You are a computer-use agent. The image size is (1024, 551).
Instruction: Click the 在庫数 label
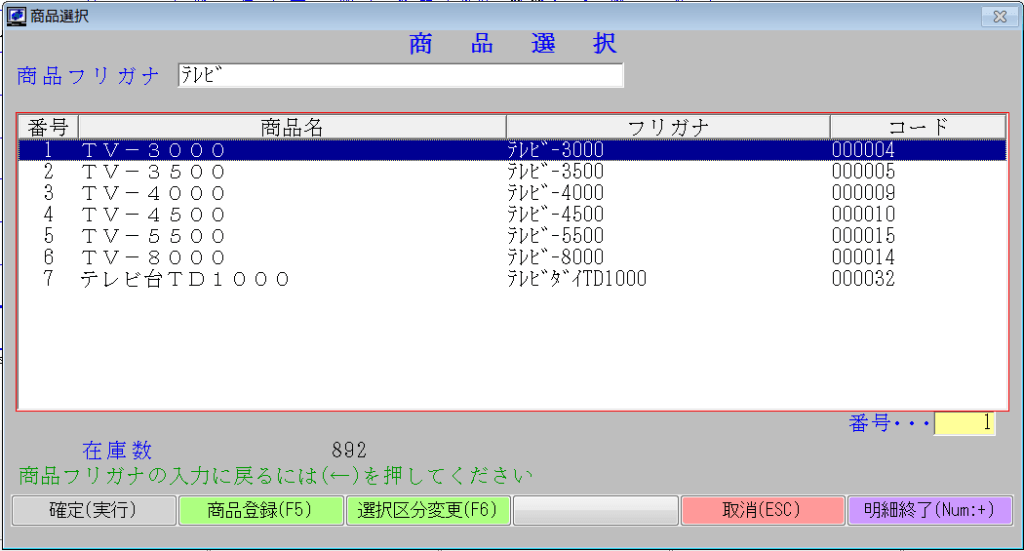pyautogui.click(x=118, y=450)
